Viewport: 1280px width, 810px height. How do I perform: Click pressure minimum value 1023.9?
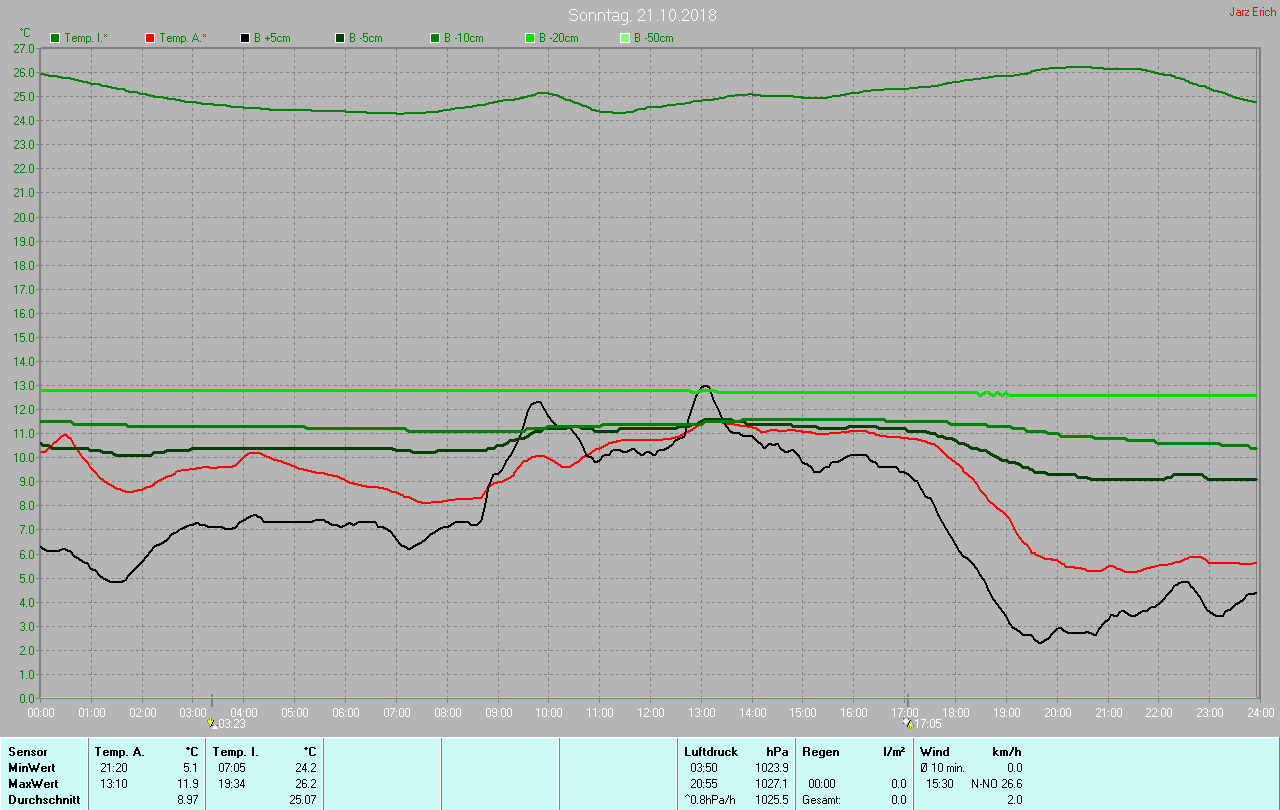[x=772, y=767]
